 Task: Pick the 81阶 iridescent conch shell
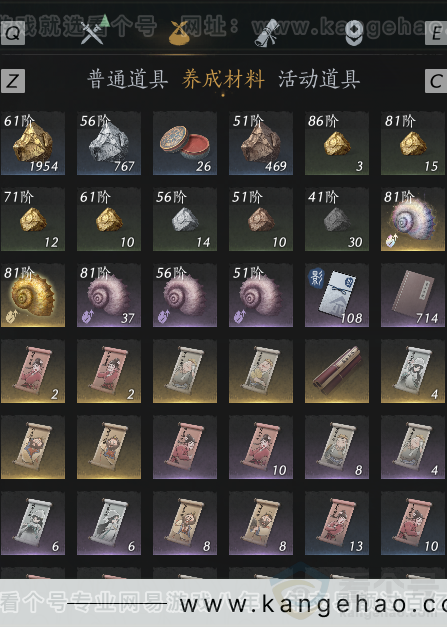[413, 219]
